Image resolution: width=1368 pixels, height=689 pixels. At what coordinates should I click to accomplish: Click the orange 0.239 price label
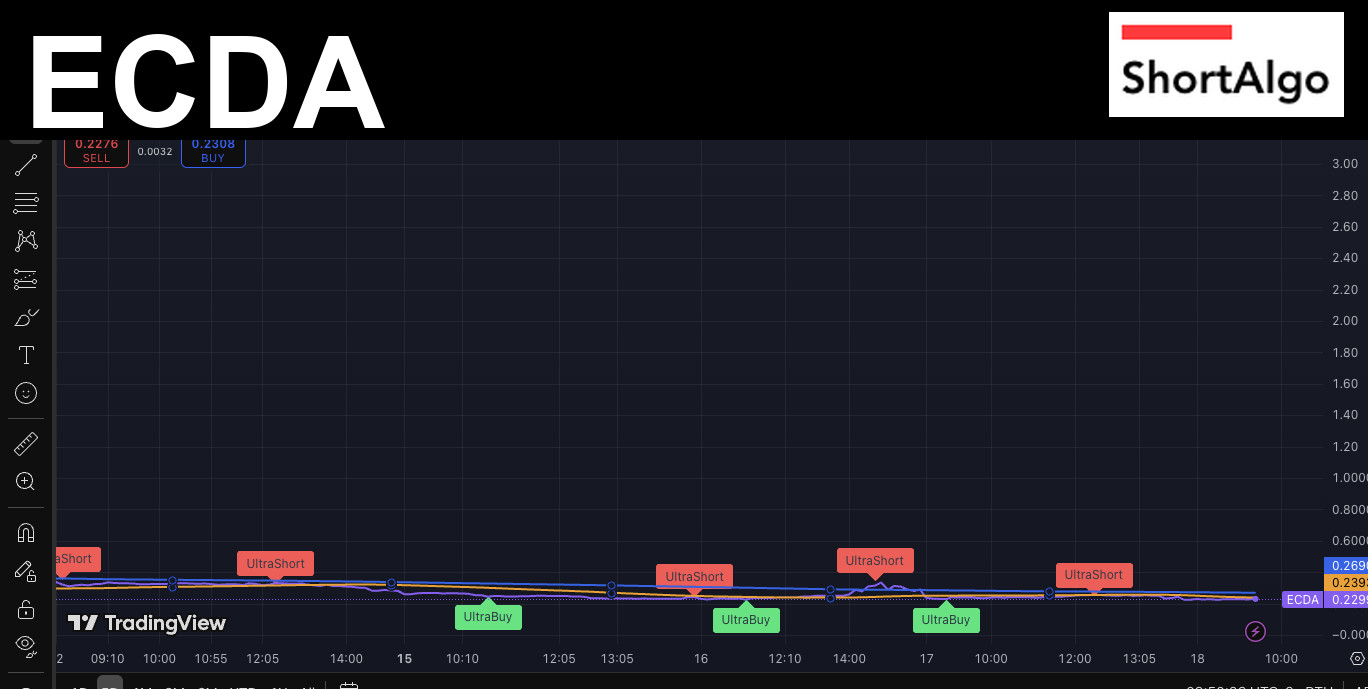pyautogui.click(x=1345, y=583)
